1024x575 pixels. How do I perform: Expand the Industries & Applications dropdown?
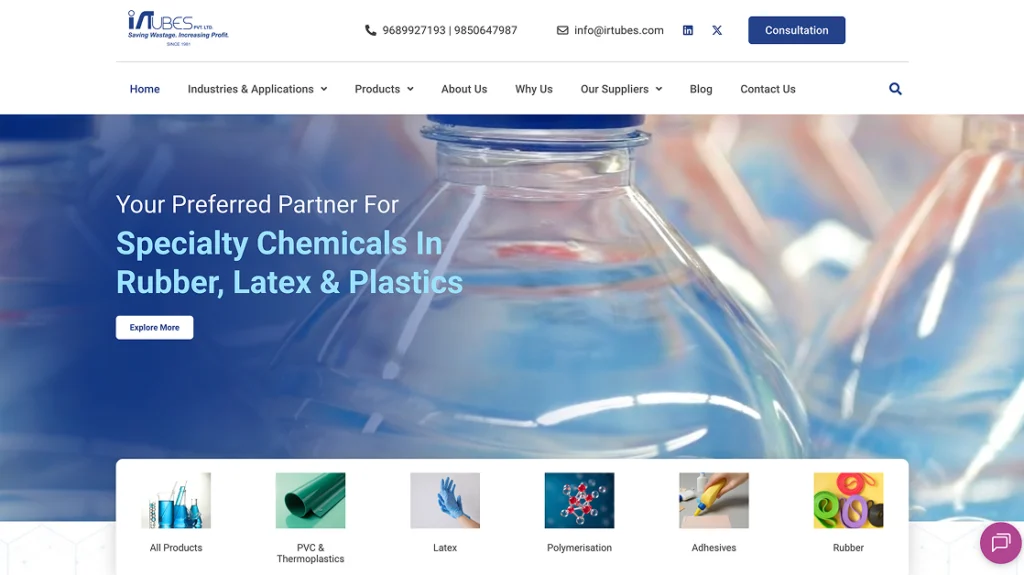click(x=257, y=89)
